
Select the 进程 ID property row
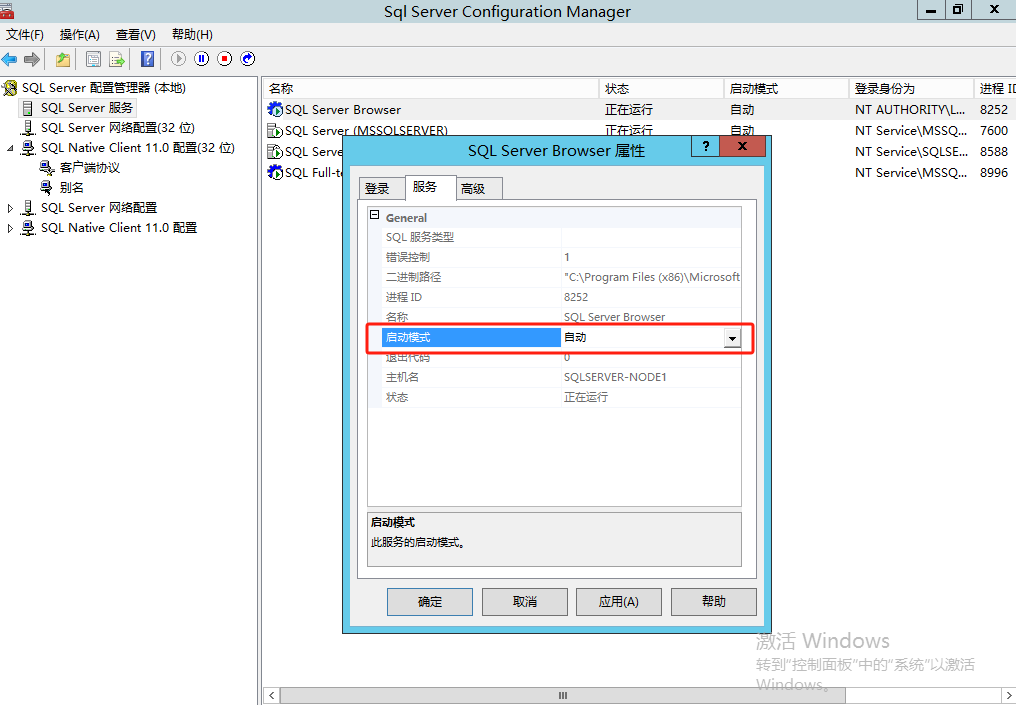click(x=561, y=297)
